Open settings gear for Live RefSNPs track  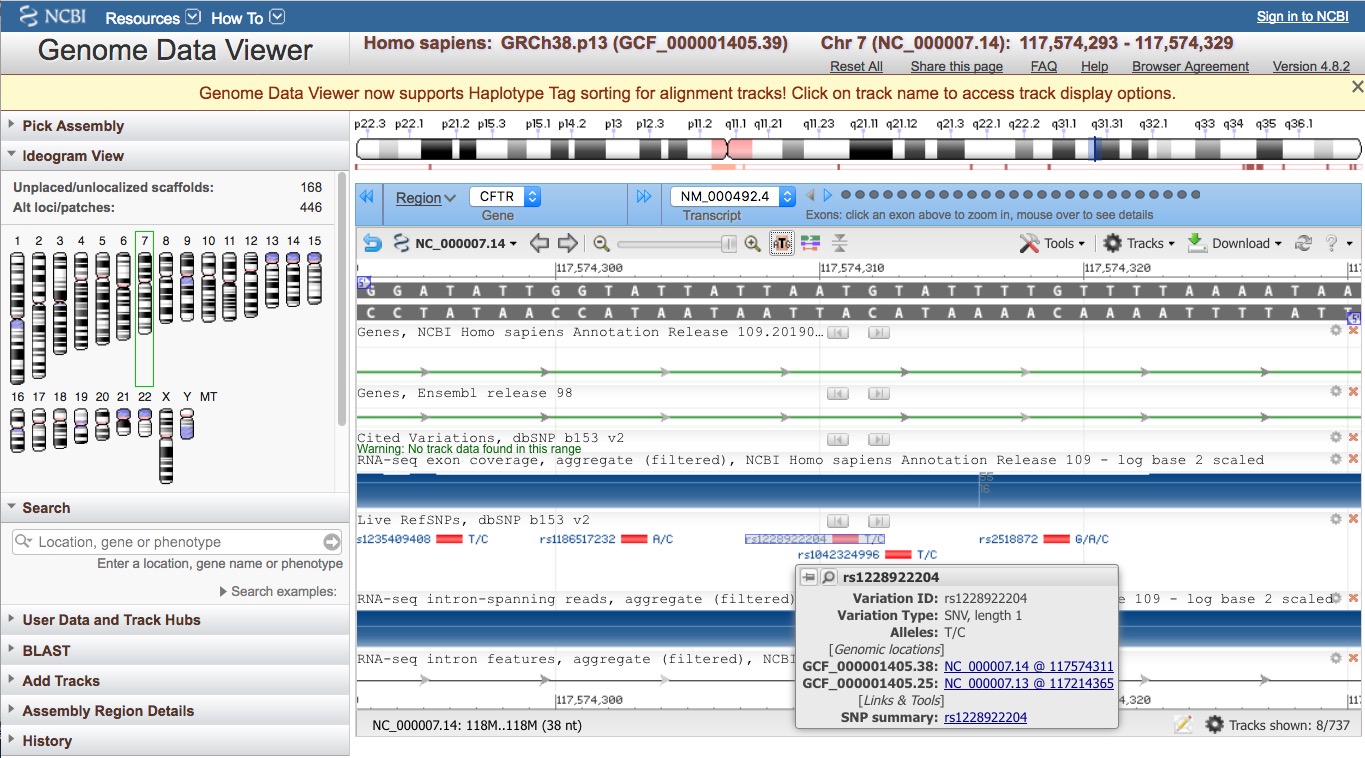pyautogui.click(x=1335, y=519)
